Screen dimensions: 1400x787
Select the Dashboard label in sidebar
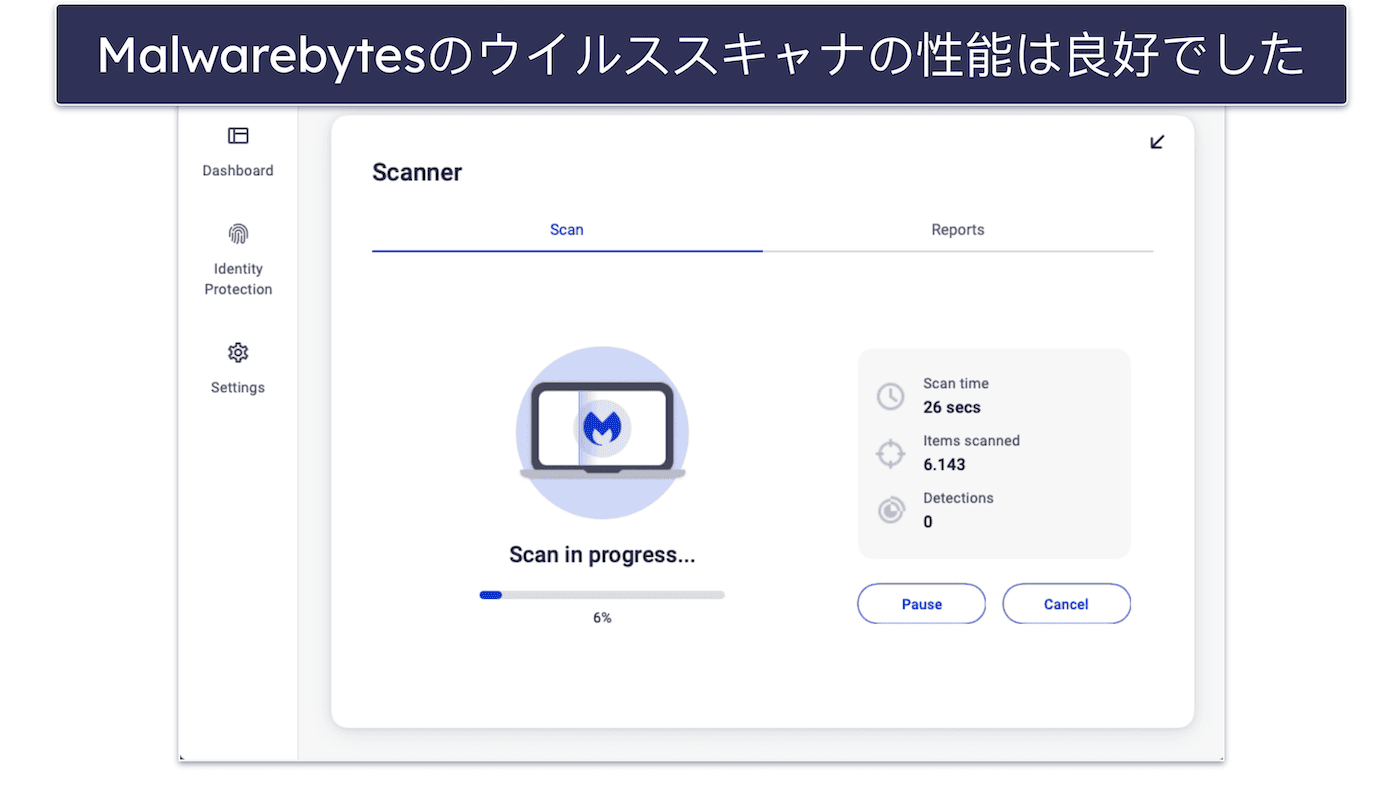point(238,171)
